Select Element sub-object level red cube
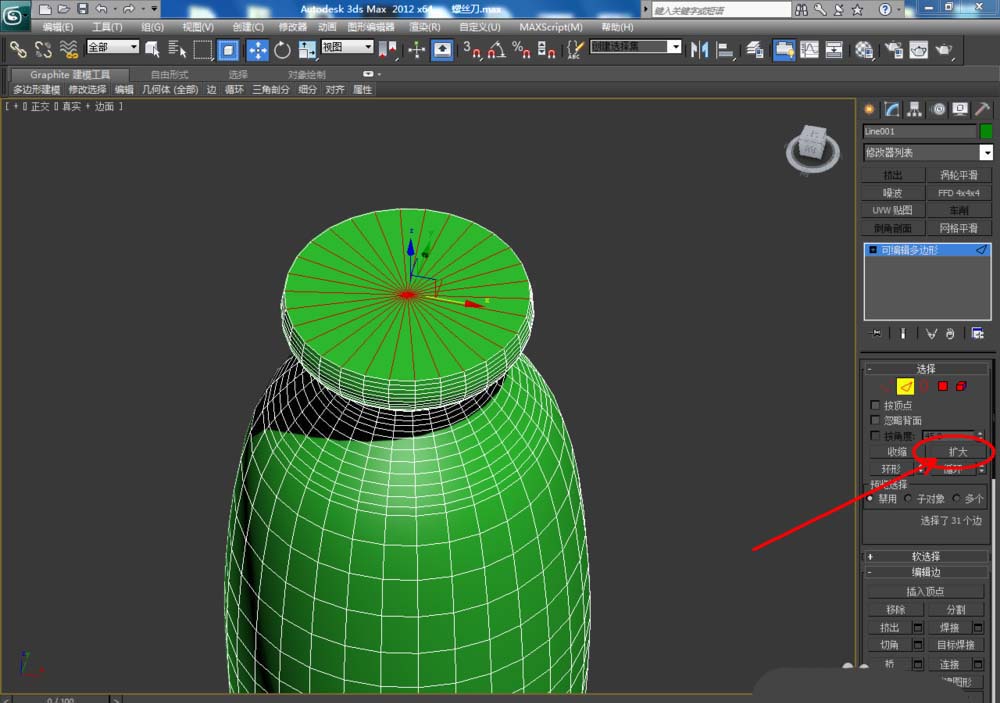1000x703 pixels. tap(961, 386)
